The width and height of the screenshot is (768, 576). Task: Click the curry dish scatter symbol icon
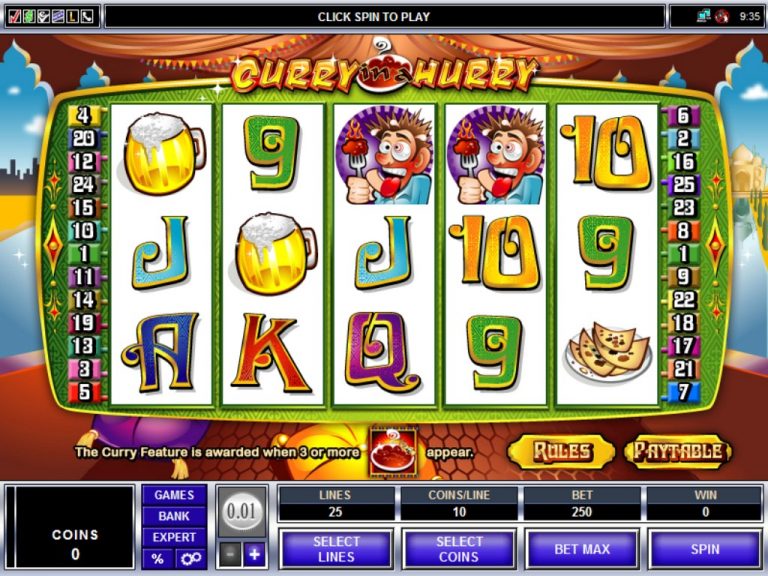pos(394,452)
